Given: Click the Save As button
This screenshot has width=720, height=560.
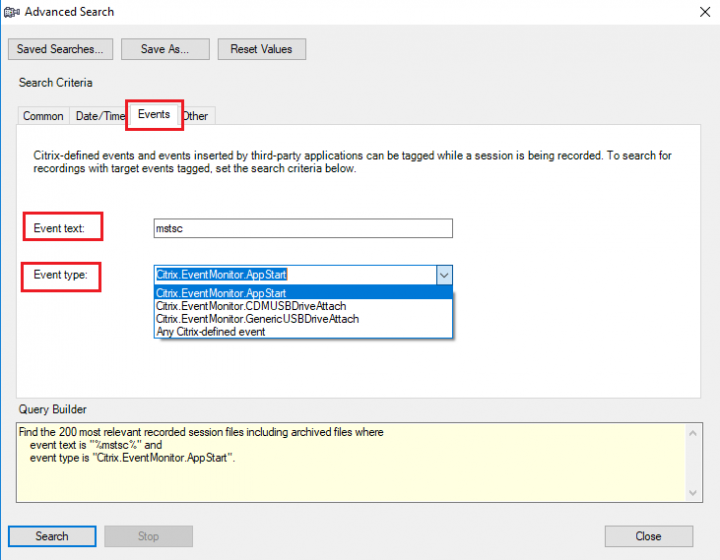Looking at the screenshot, I should click(x=166, y=49).
